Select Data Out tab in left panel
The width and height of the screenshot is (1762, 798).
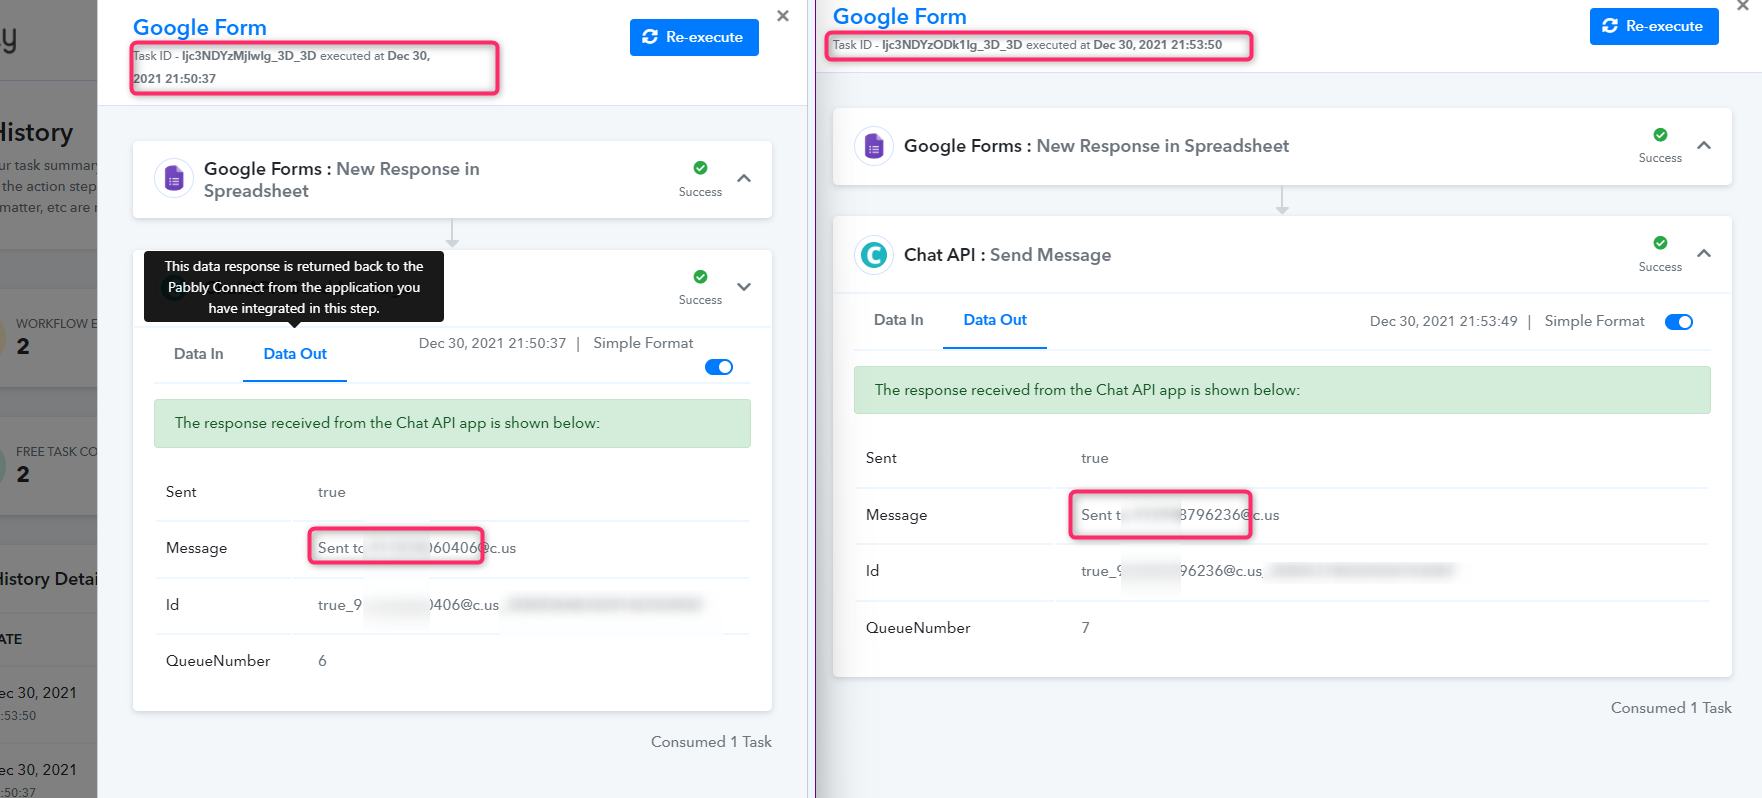(295, 354)
